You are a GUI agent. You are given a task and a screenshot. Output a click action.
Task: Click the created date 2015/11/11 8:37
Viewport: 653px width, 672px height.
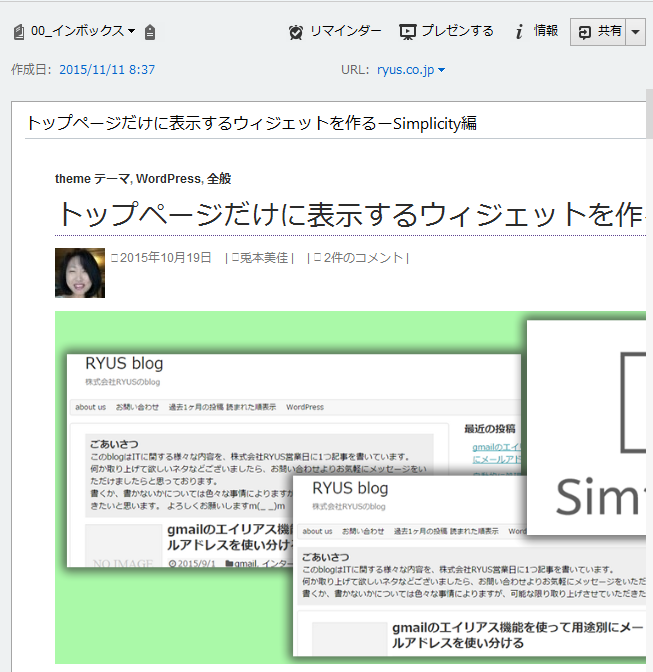(107, 70)
